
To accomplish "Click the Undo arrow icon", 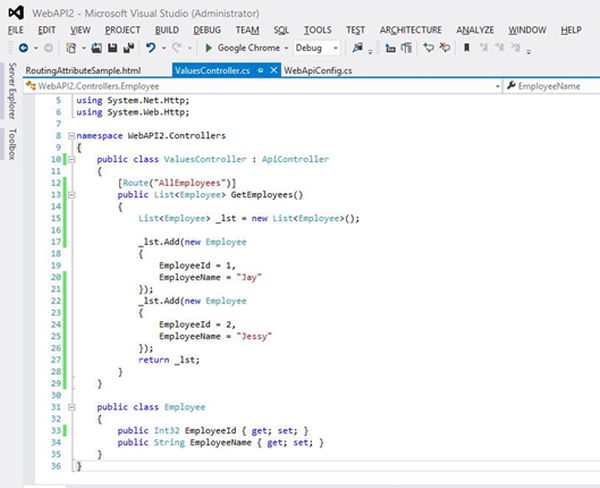I will tap(150, 48).
